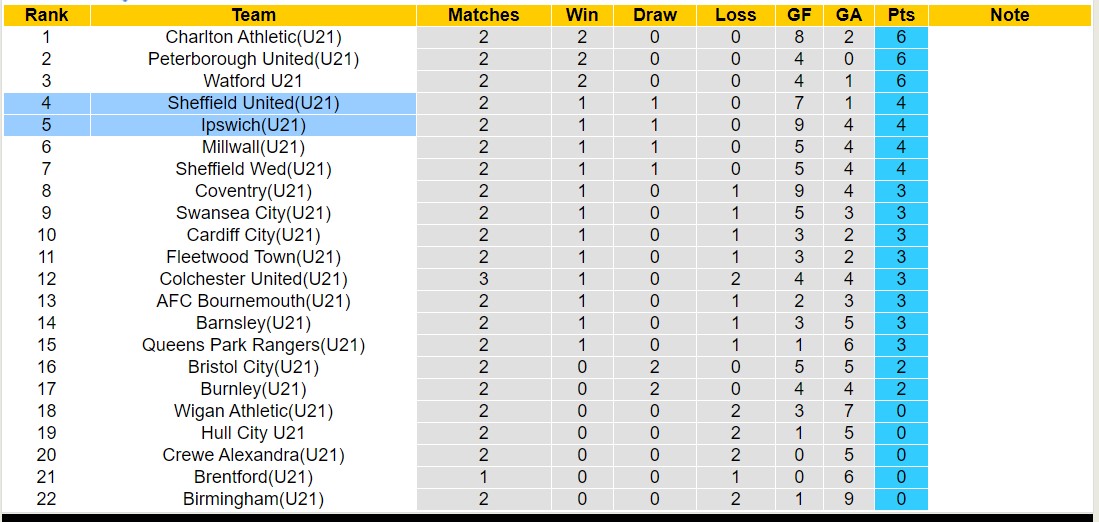The width and height of the screenshot is (1099, 522).
Task: Sort by the Pts column header
Action: pyautogui.click(x=901, y=15)
